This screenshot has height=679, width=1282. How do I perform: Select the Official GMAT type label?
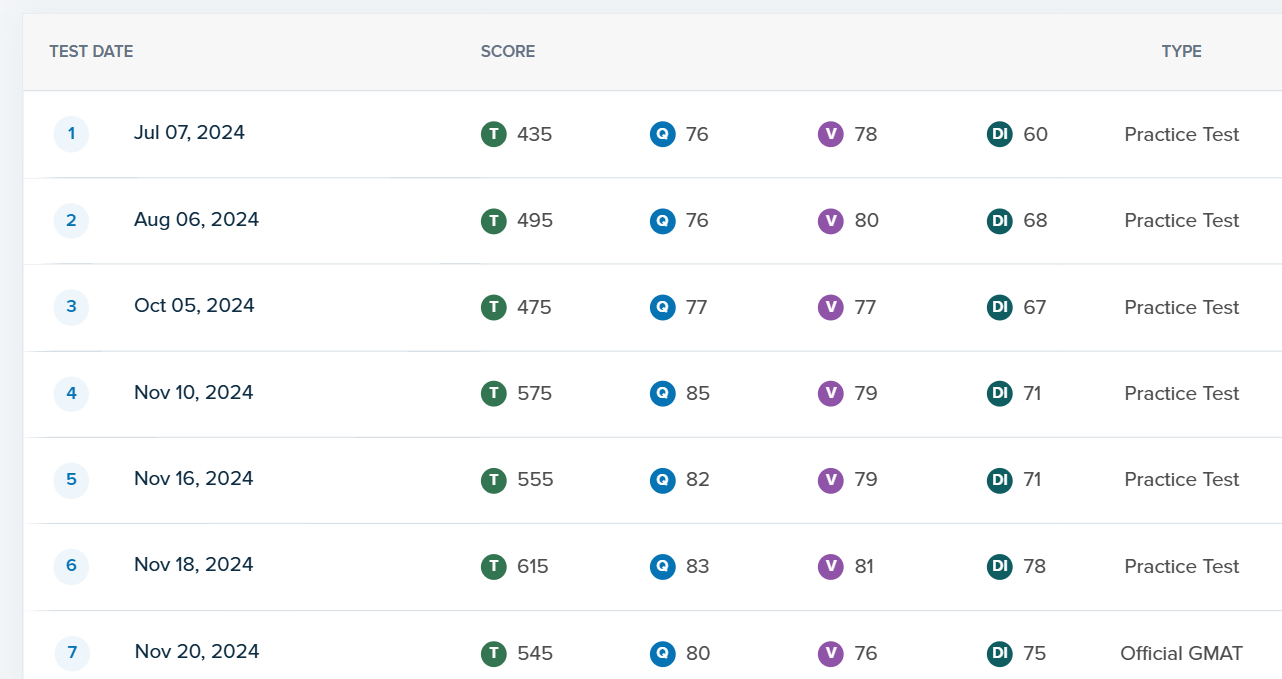[x=1181, y=653]
